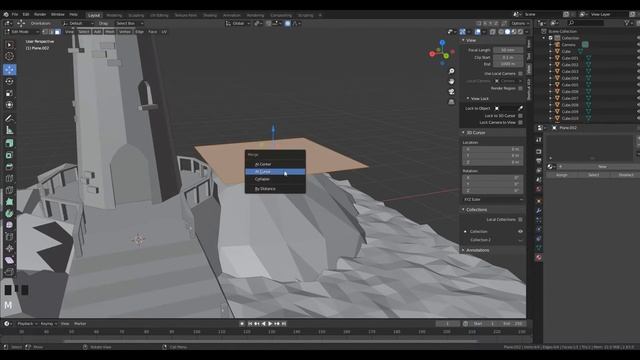
Task: Choose By Distance in Merge menu
Action: tap(275, 189)
